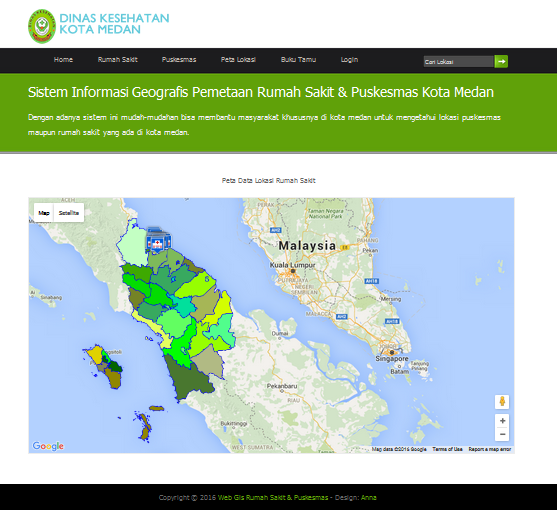Zoom out with the map minus button

(502, 434)
